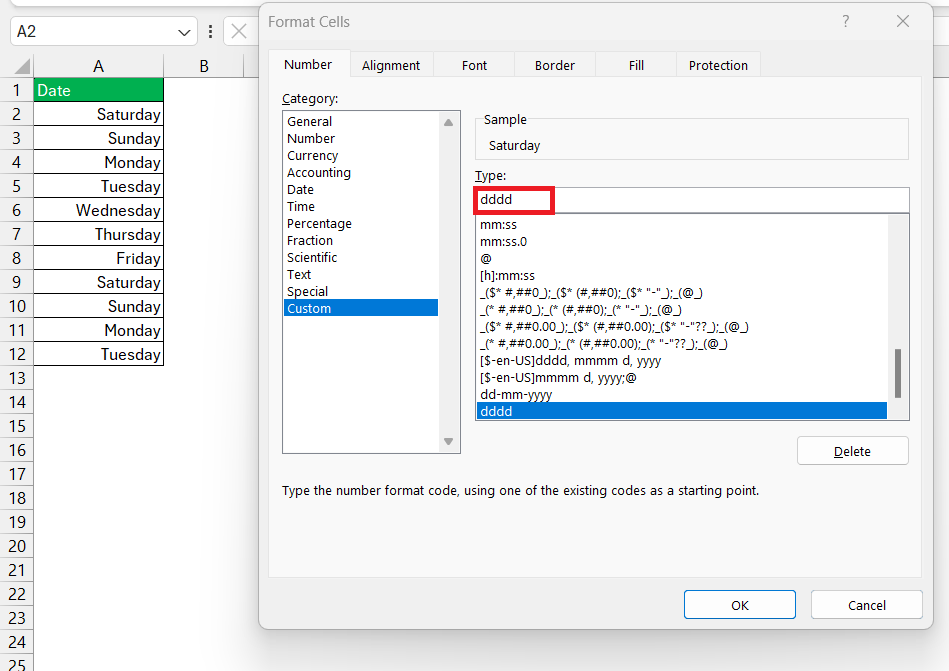Screen dimensions: 949x671
Task: Click the Type input field
Action: [692, 200]
